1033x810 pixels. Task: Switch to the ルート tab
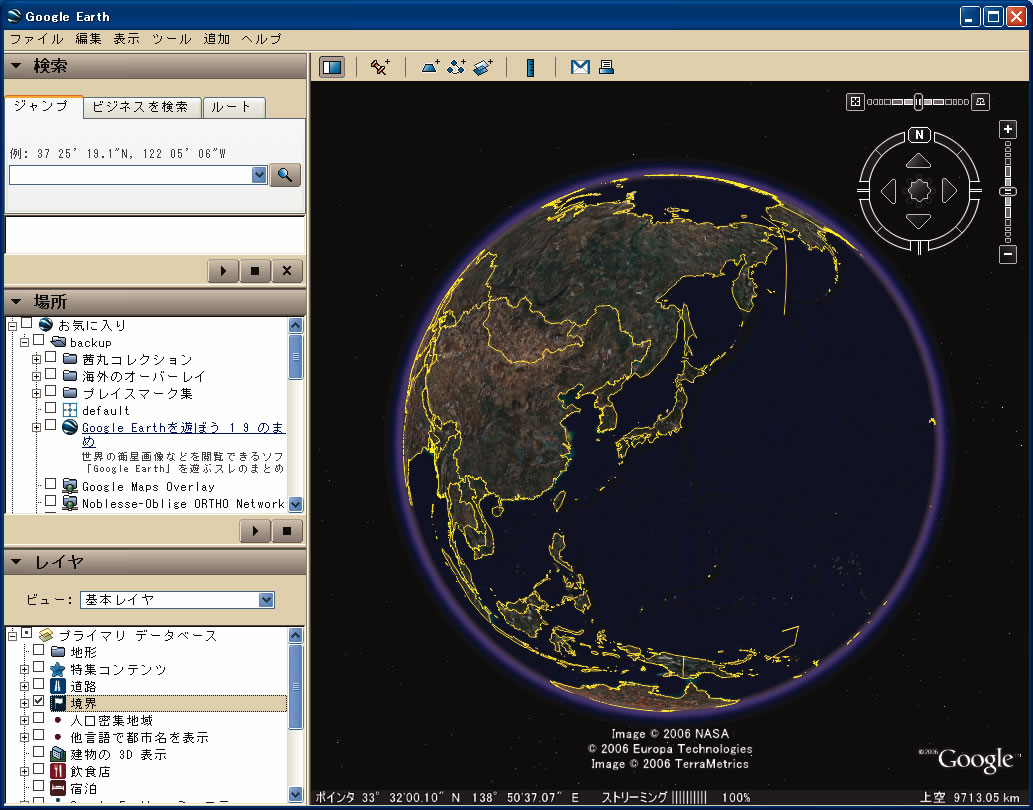[233, 107]
